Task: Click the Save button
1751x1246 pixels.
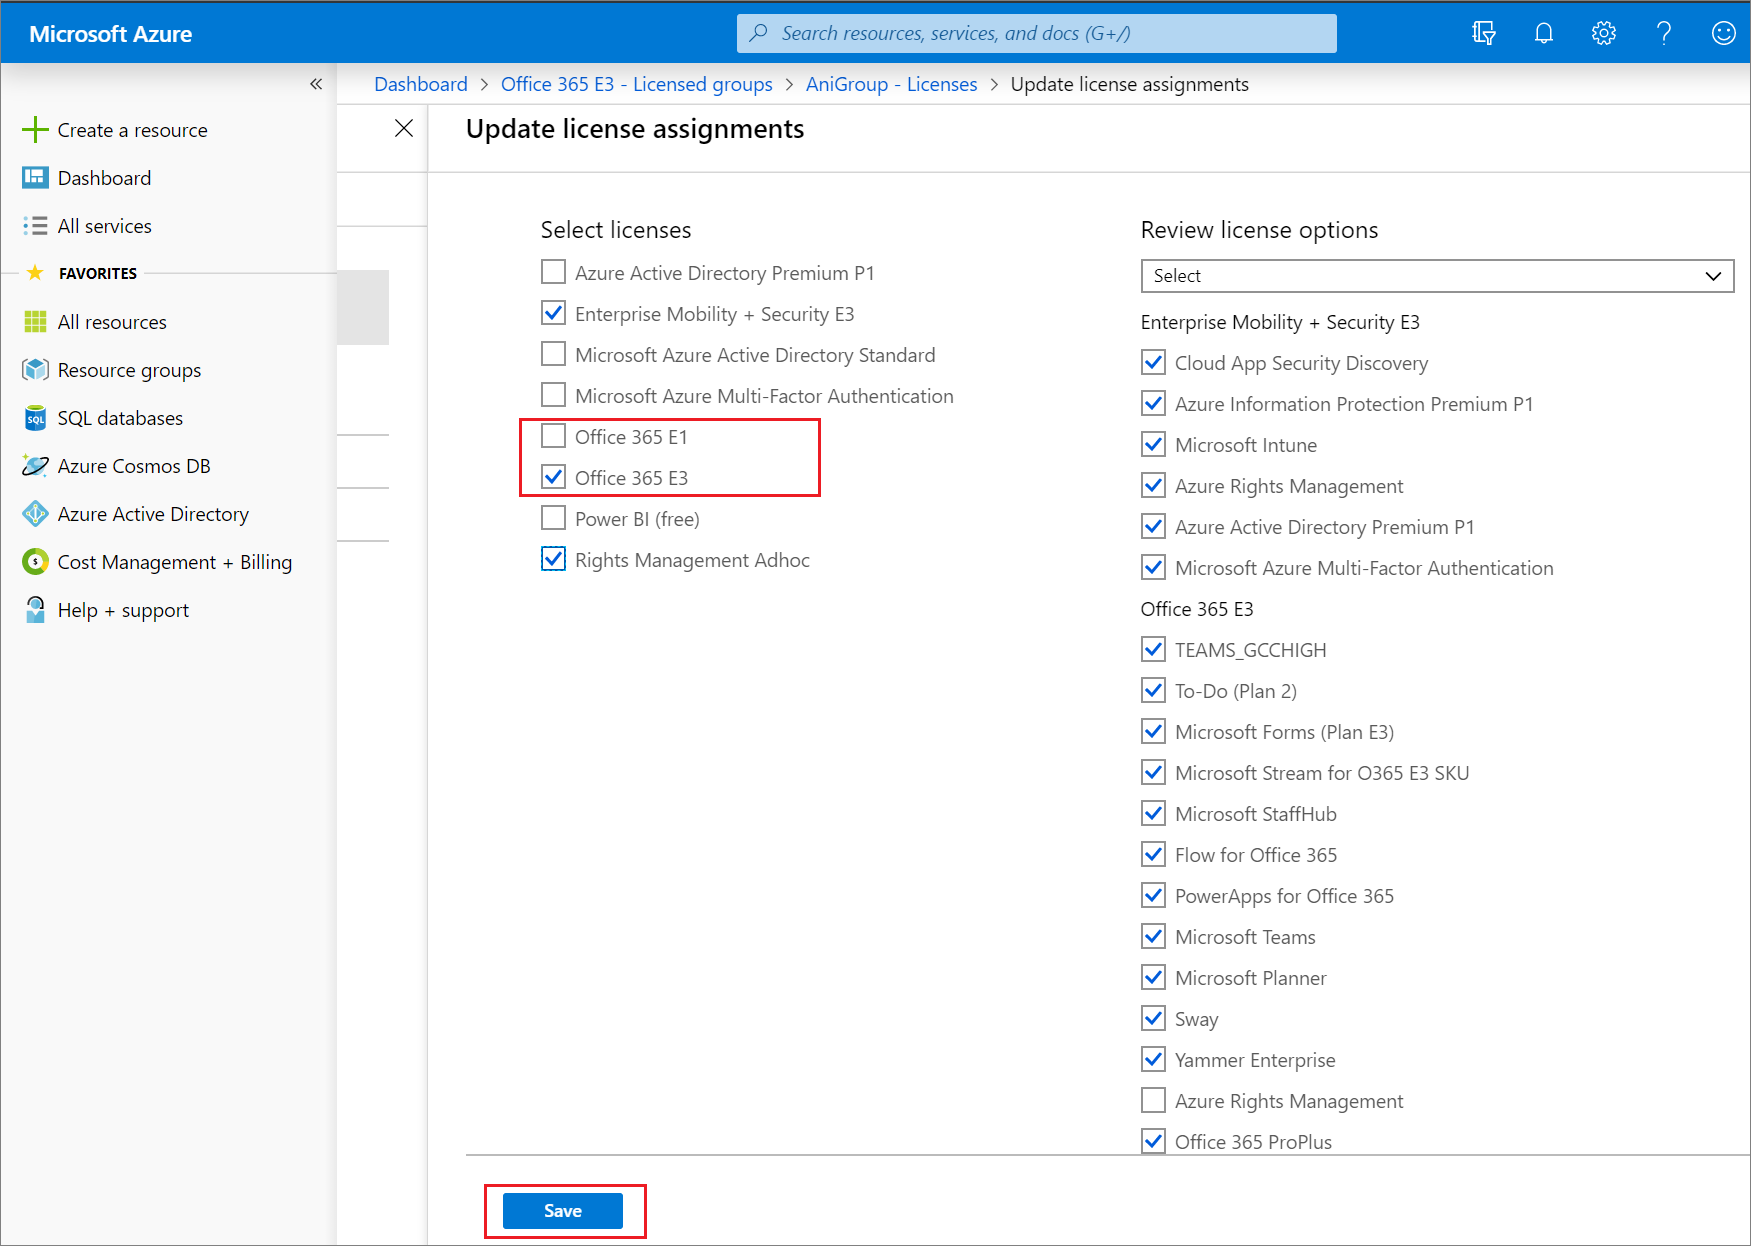Action: click(563, 1211)
